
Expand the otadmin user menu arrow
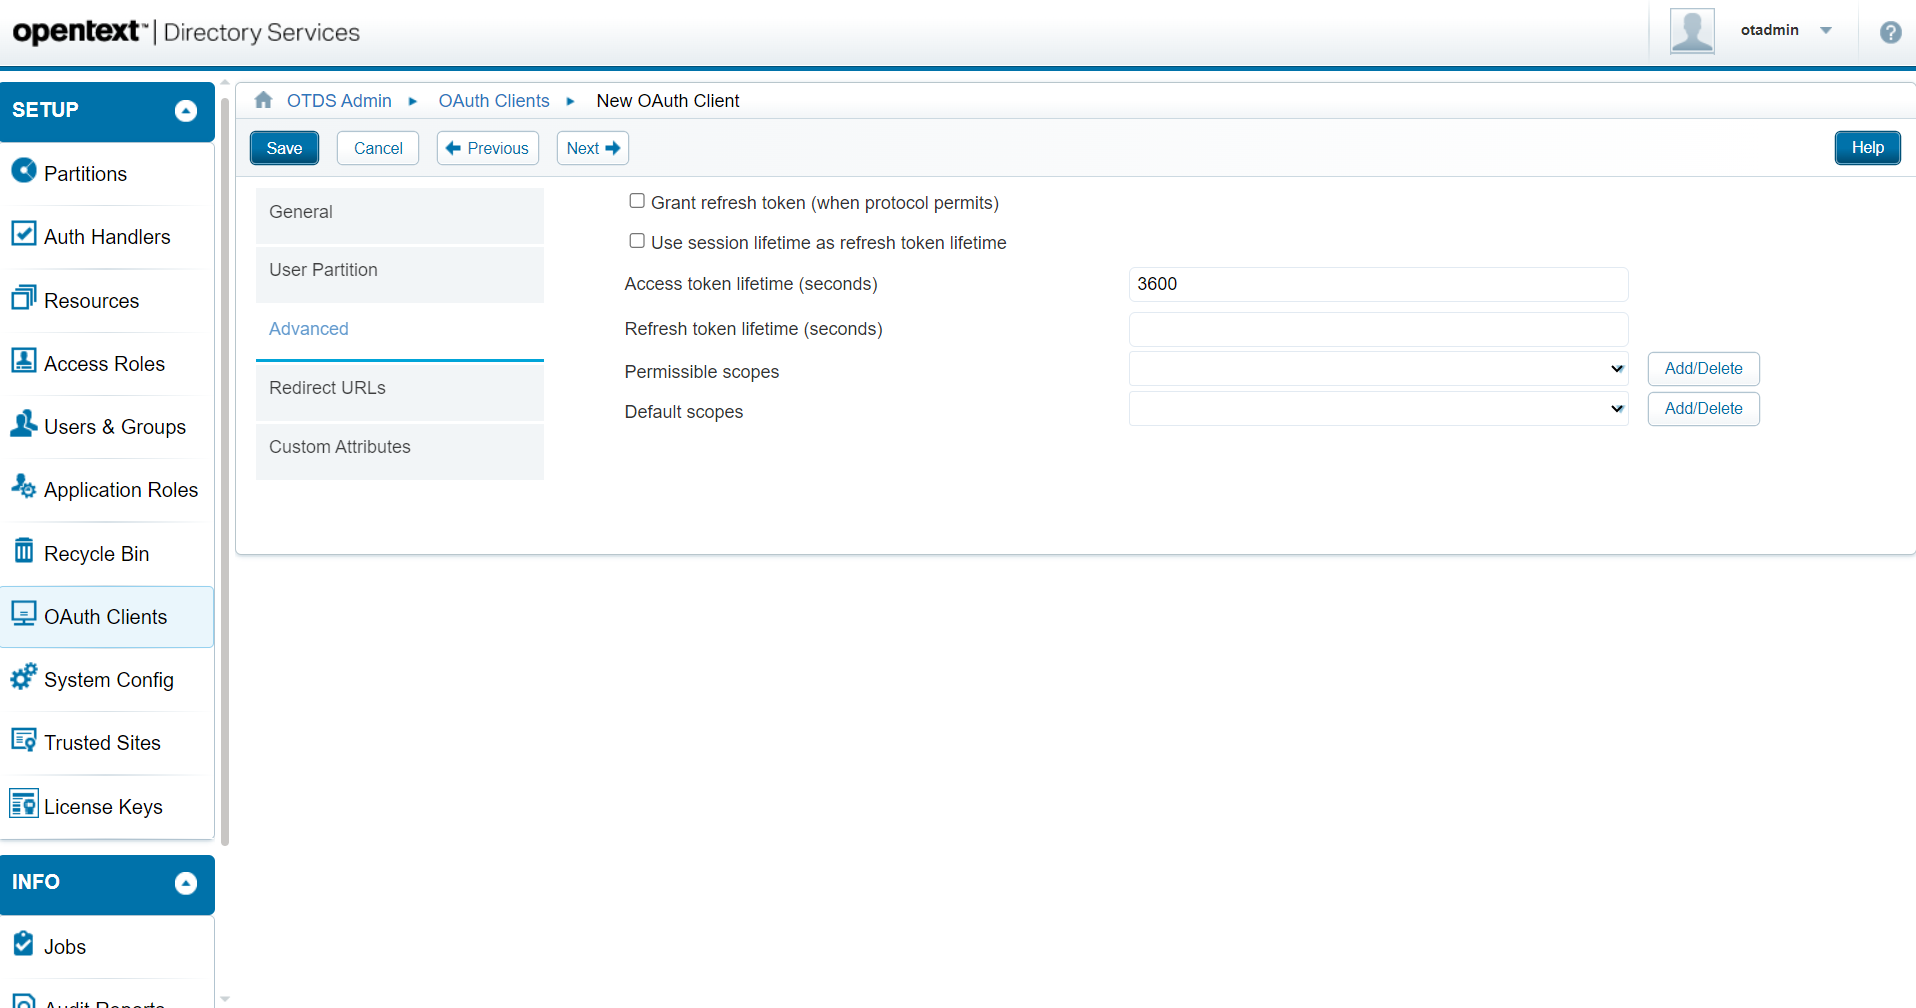coord(1826,31)
